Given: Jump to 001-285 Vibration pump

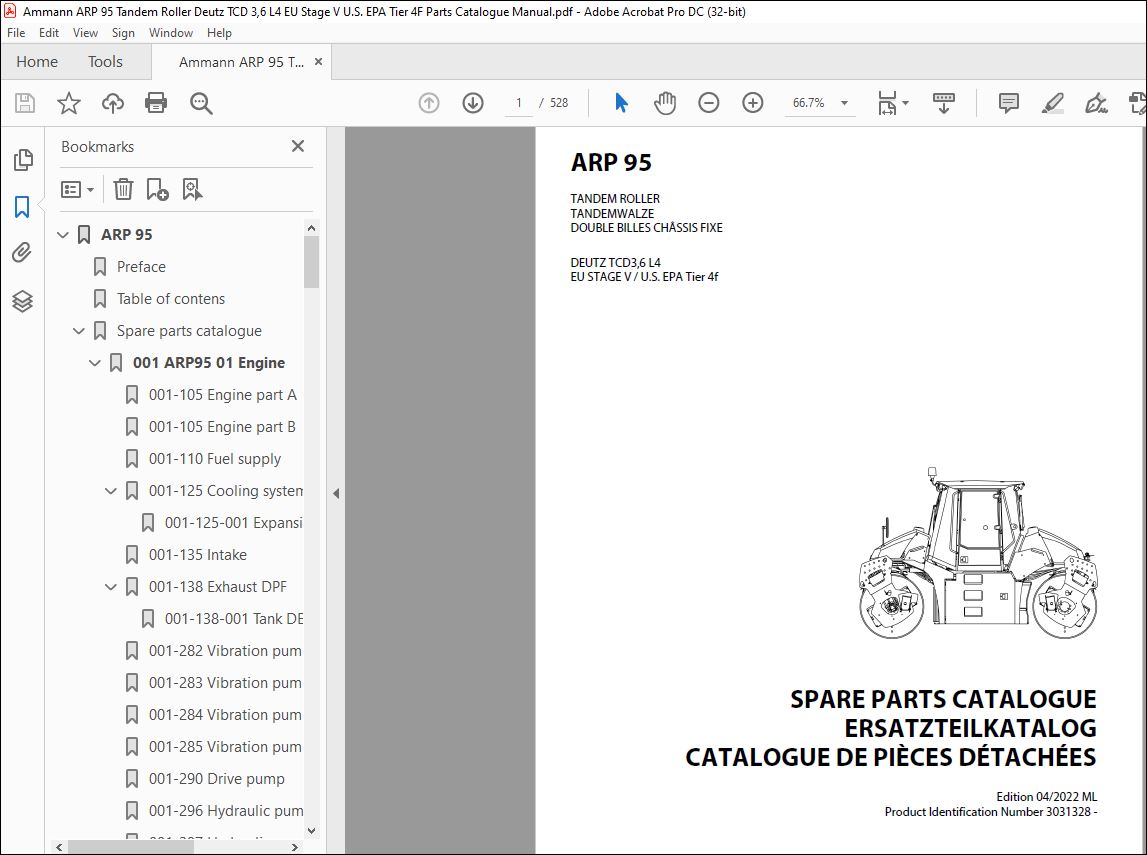Looking at the screenshot, I should (x=225, y=747).
